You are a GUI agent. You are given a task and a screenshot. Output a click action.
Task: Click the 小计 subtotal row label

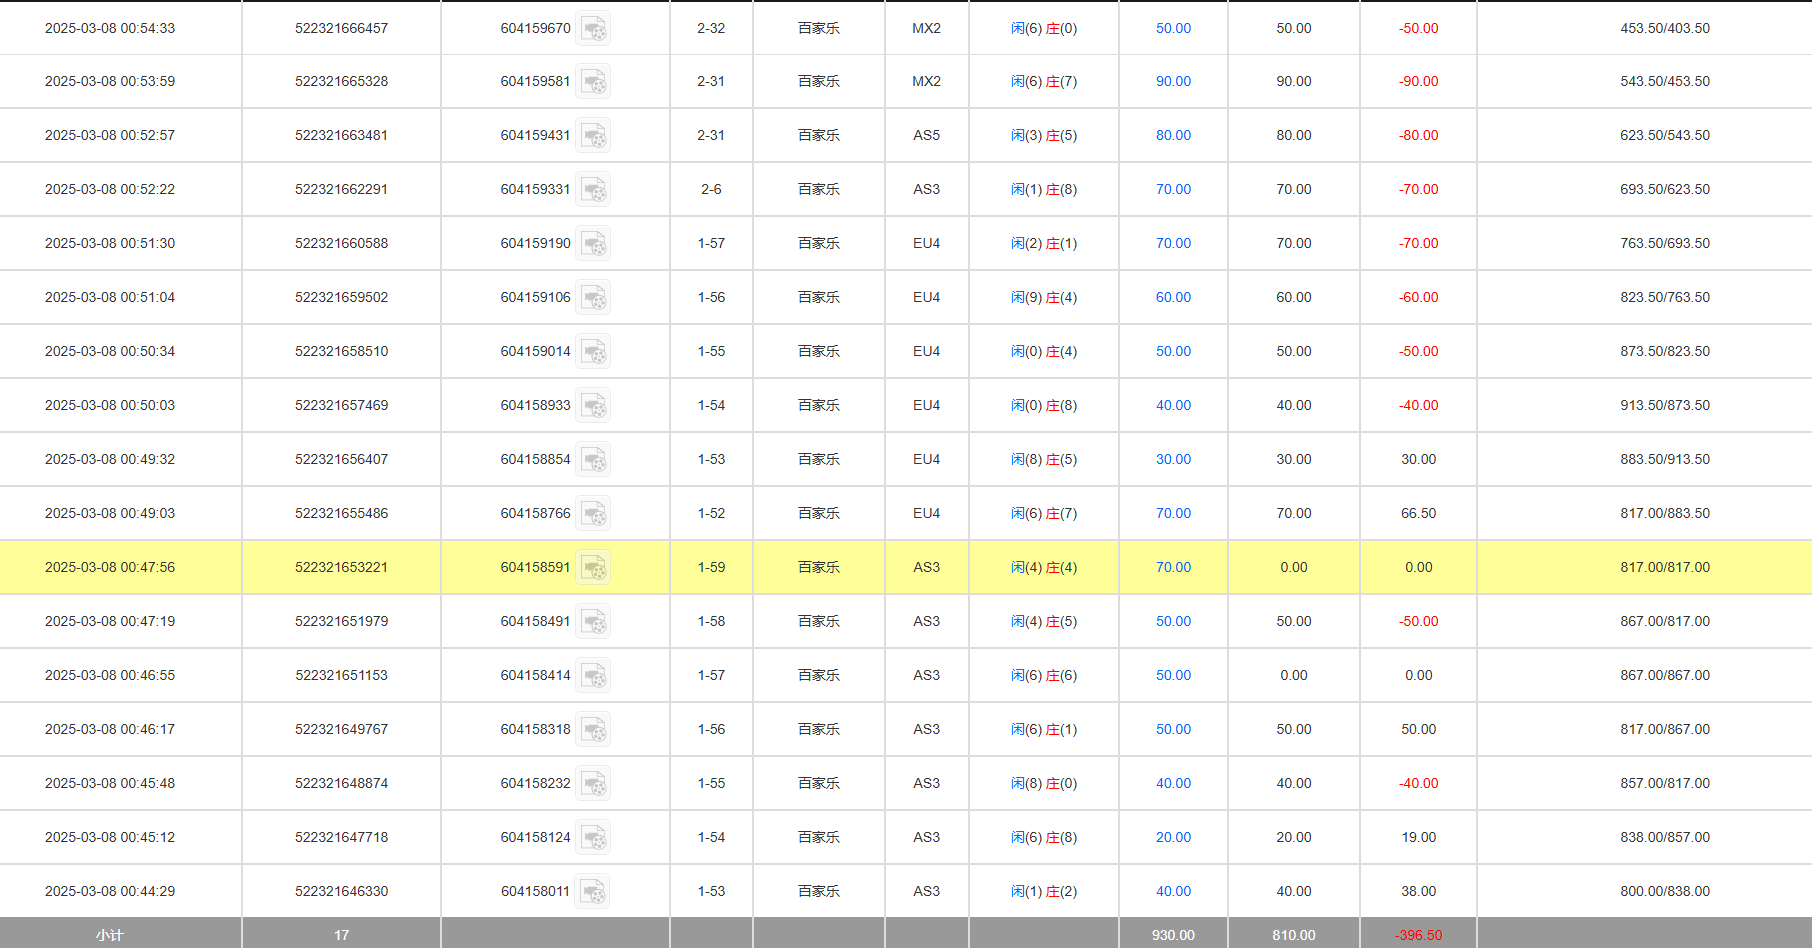[x=110, y=935]
